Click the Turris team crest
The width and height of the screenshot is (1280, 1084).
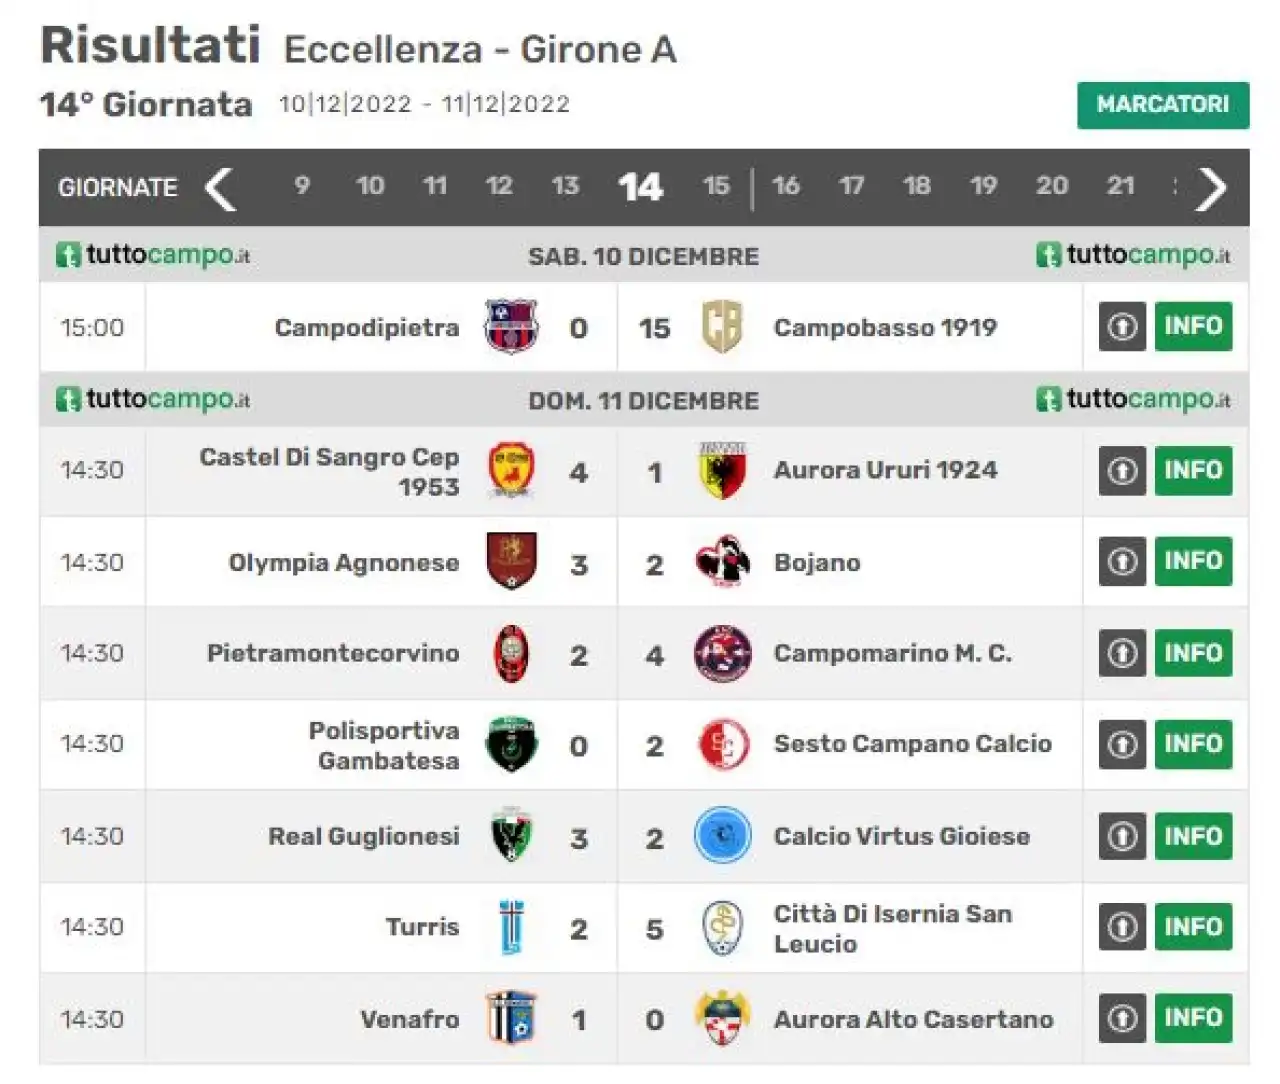coord(511,928)
